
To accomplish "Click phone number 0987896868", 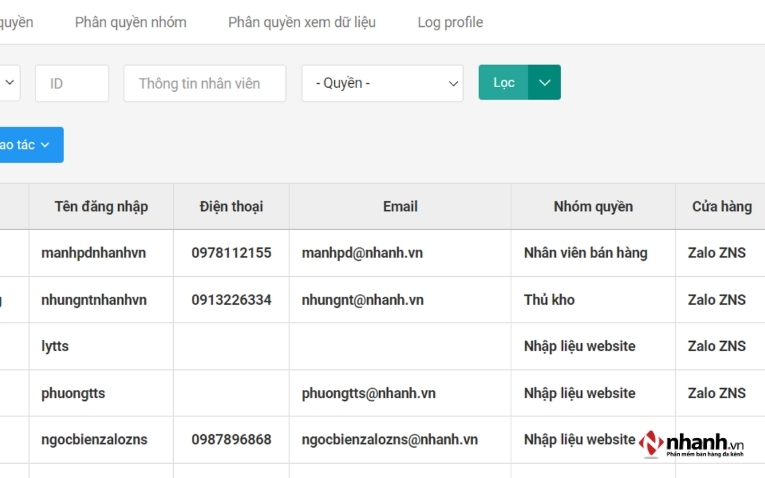I will coord(231,439).
